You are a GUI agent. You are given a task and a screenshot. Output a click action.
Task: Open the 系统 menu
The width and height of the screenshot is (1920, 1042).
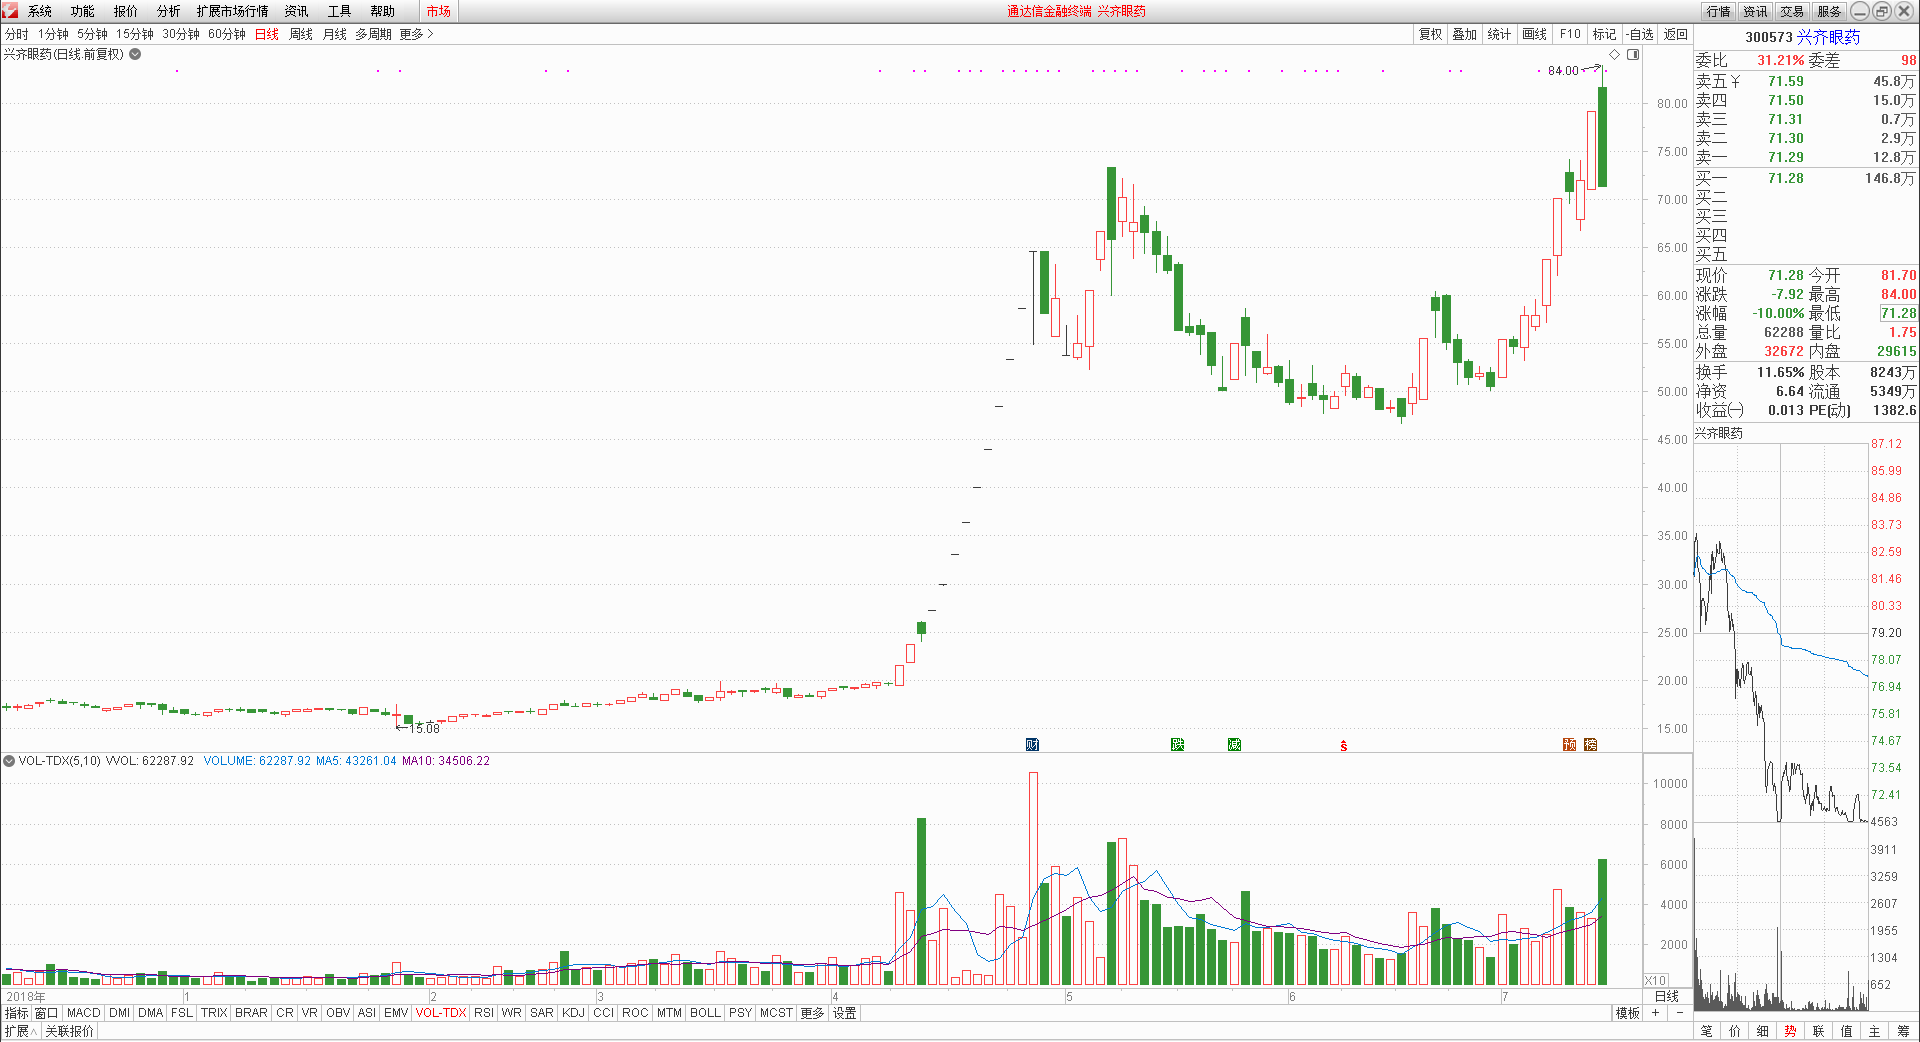40,11
